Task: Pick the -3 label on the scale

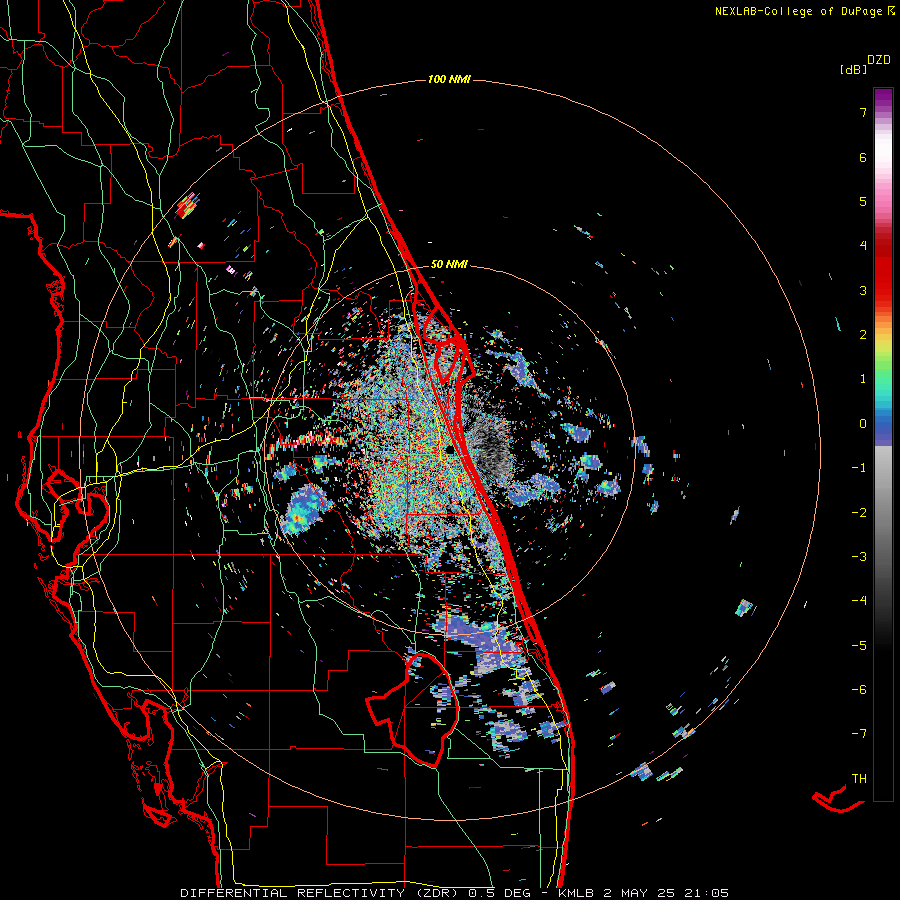Action: tap(859, 557)
